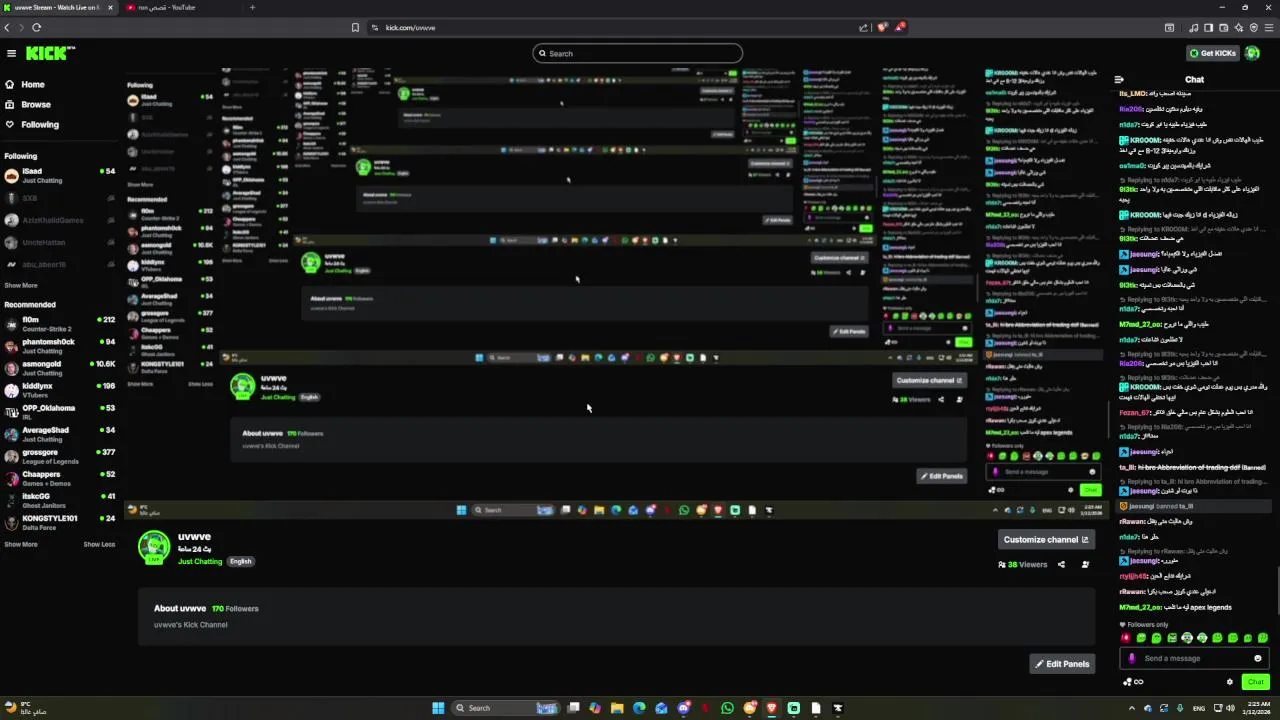This screenshot has width=1280, height=720.
Task: Open recommended channel kiddlynx
Action: coord(60,390)
